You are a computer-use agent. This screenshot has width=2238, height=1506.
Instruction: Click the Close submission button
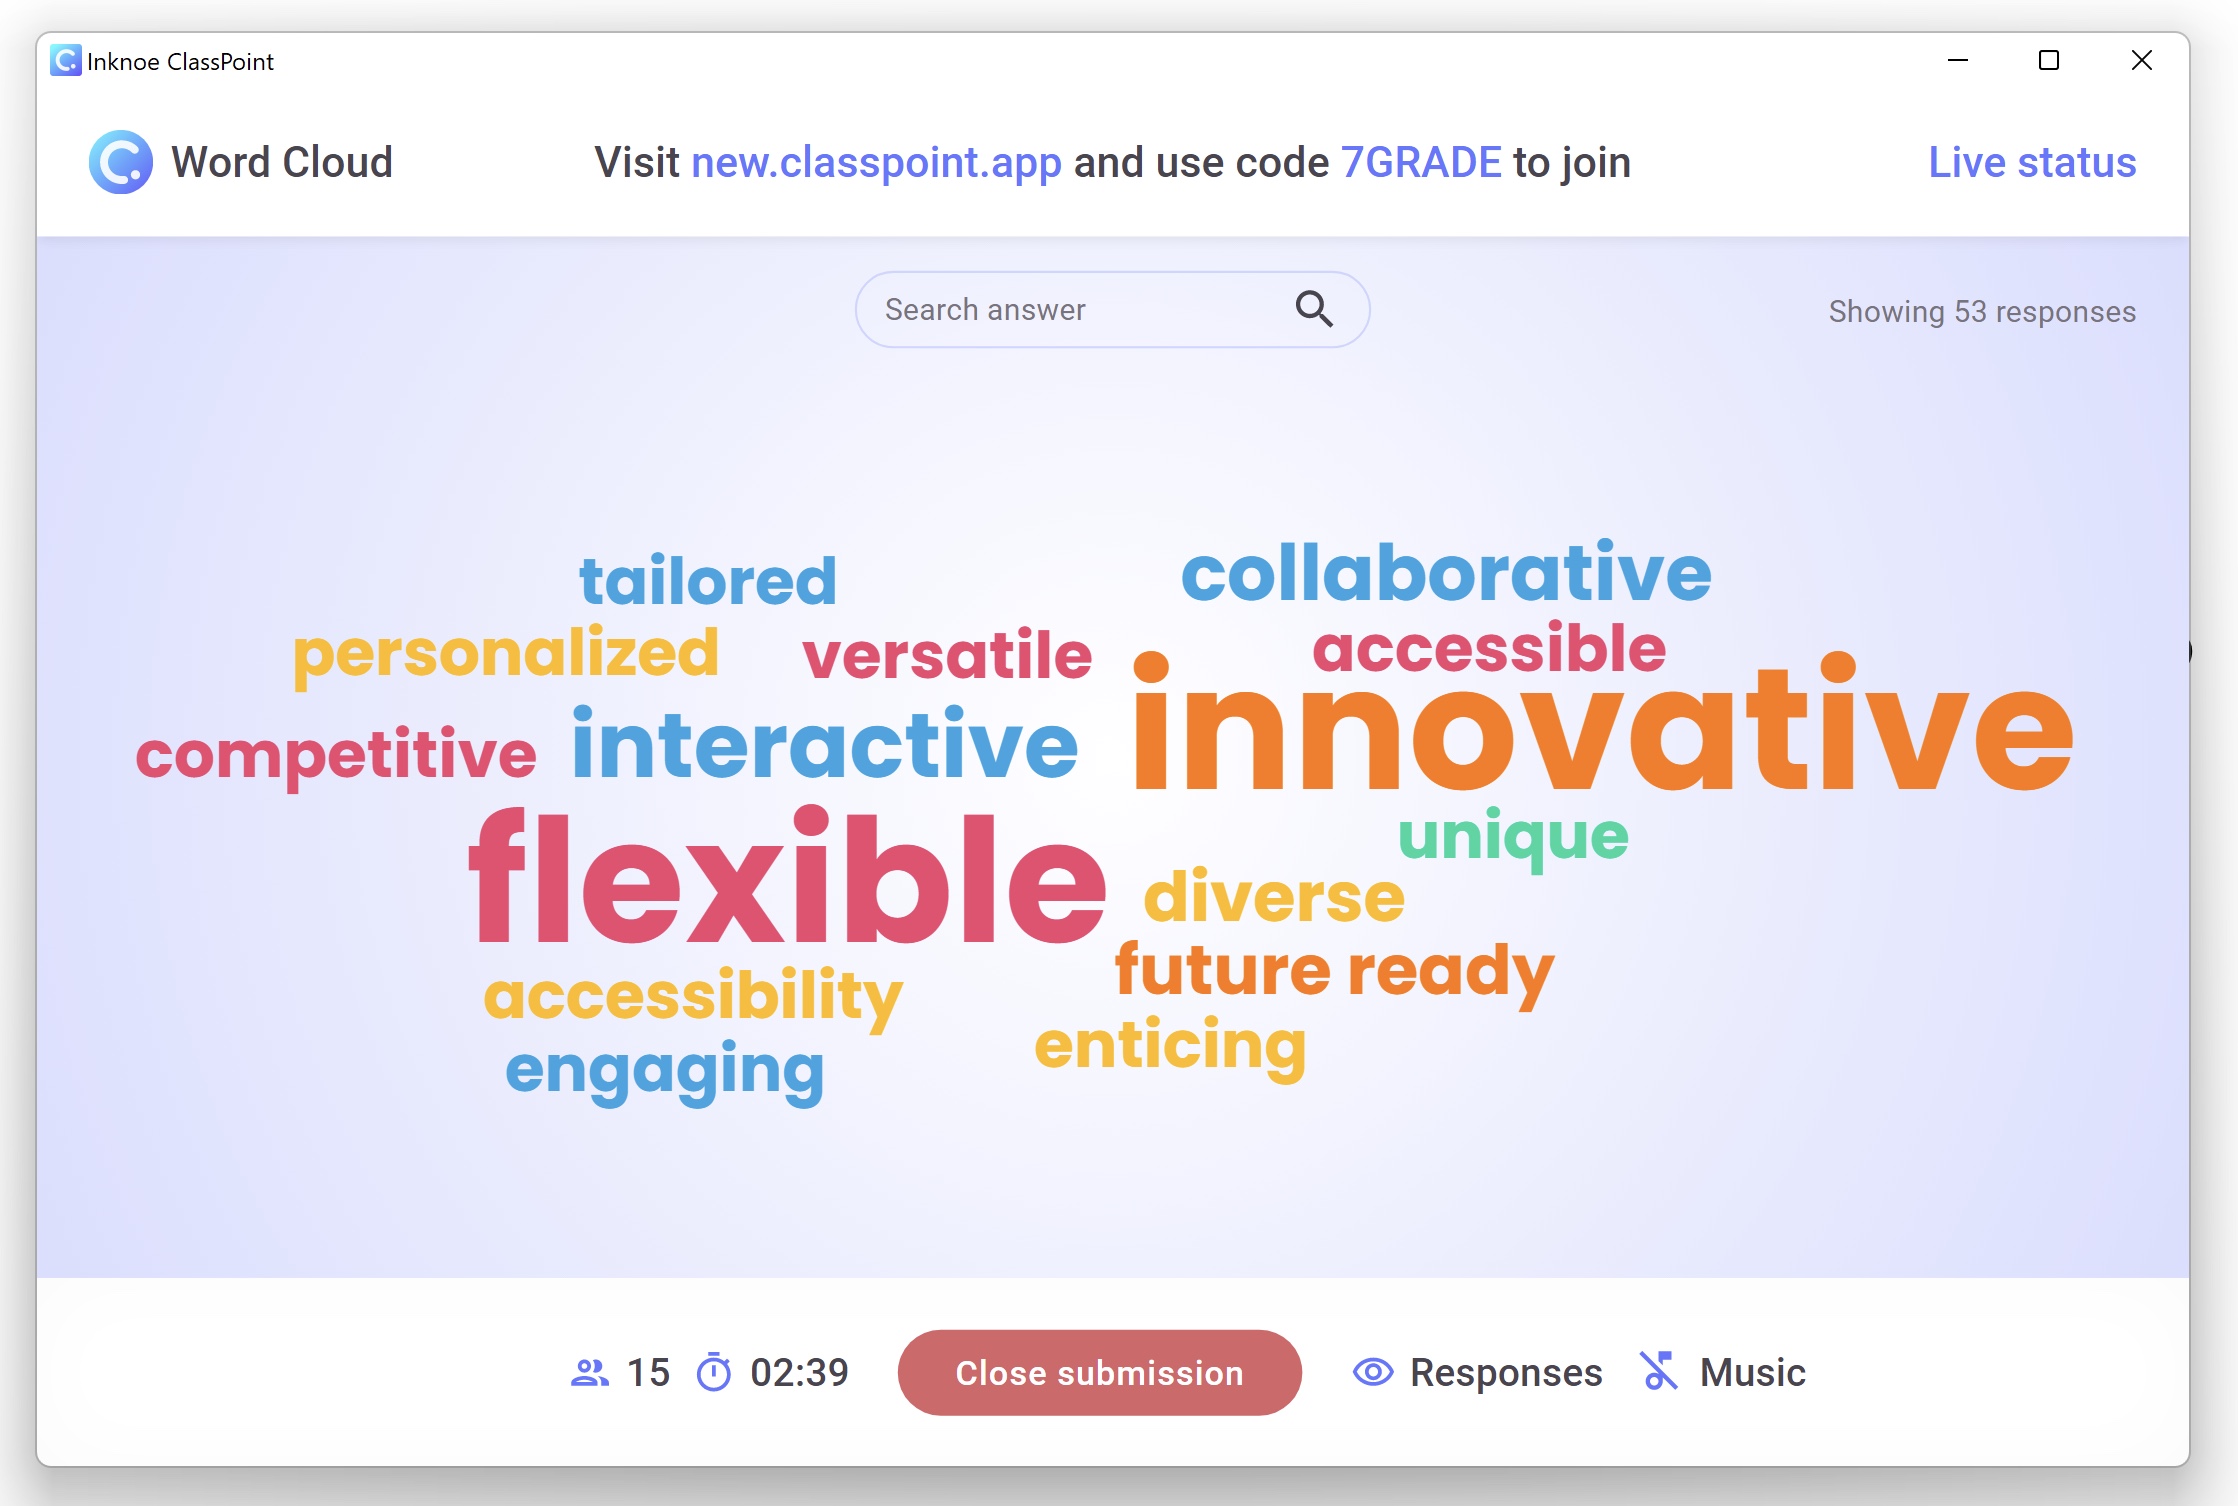[1099, 1373]
